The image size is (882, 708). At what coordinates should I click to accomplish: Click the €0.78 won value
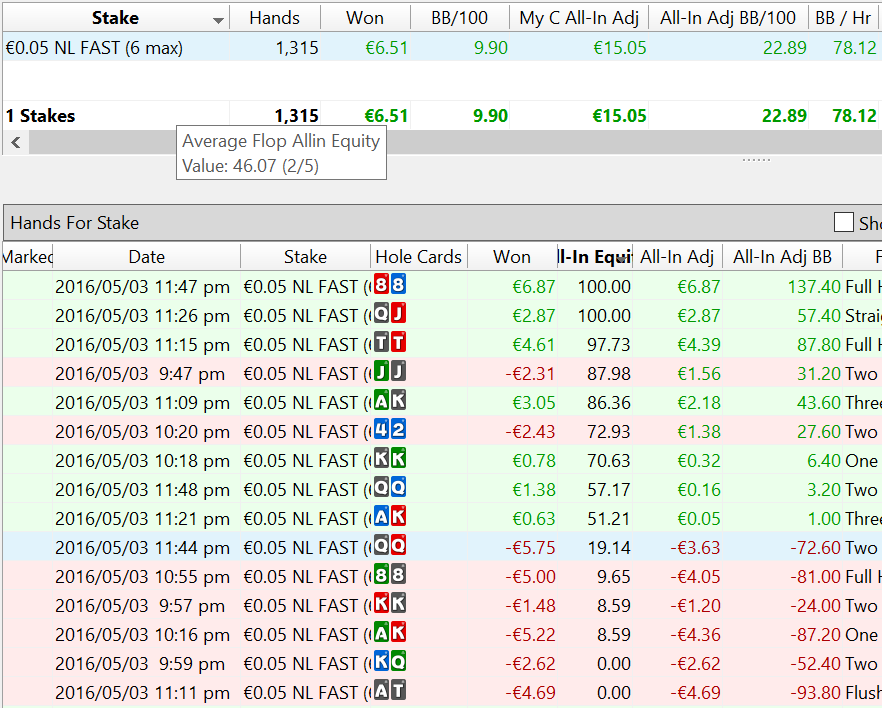(x=534, y=461)
